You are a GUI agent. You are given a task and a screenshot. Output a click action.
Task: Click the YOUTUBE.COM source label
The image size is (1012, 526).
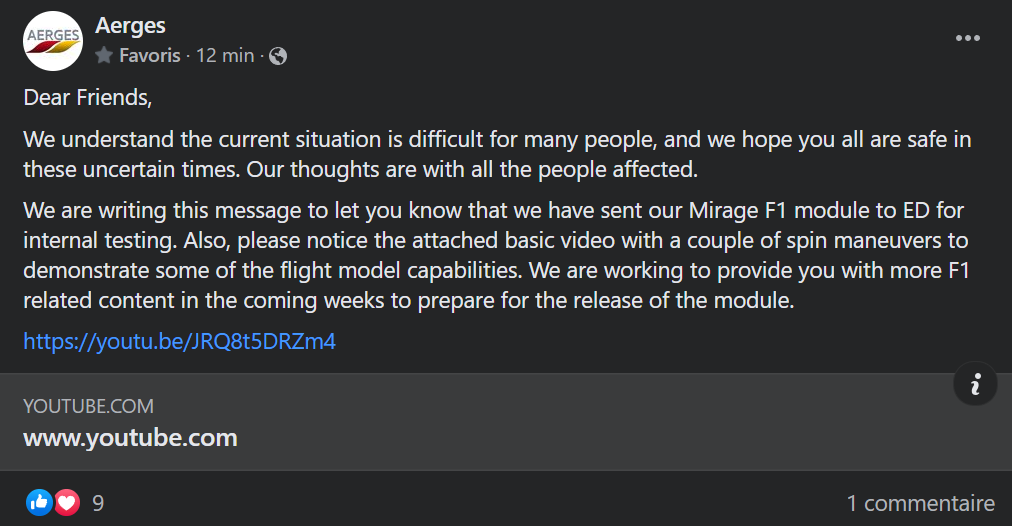88,406
